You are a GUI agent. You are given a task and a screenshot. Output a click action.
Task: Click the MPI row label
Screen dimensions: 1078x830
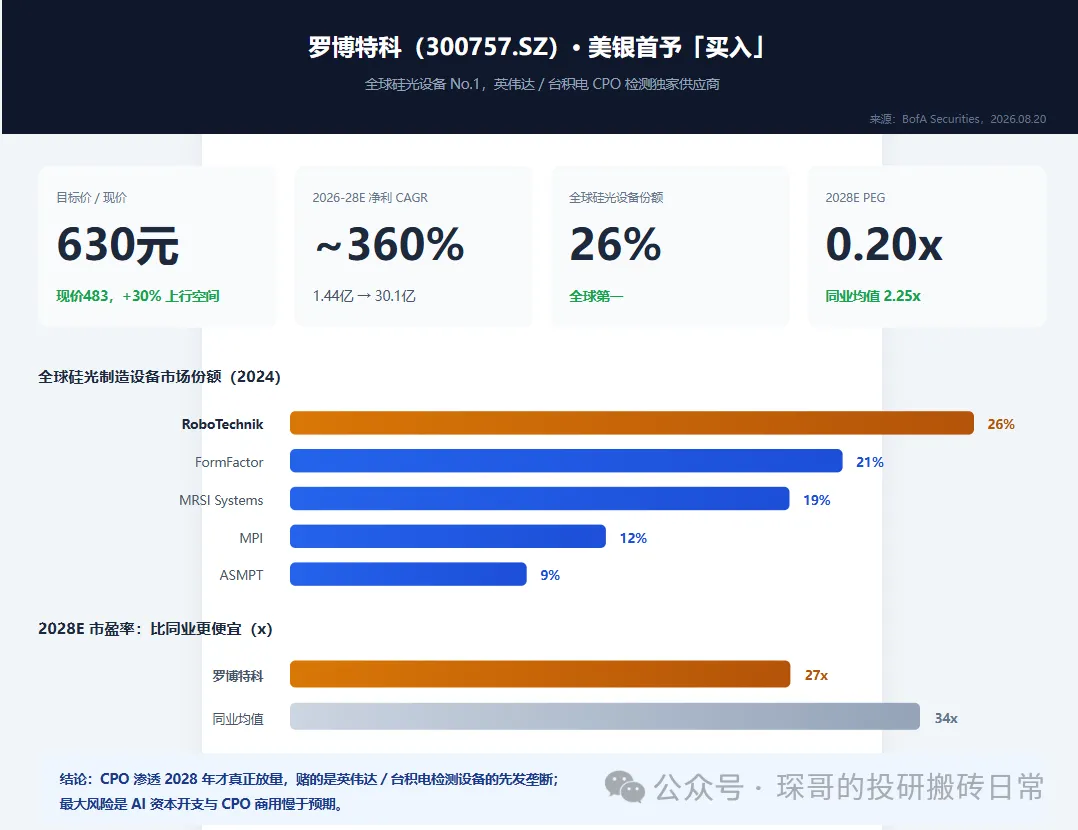coord(251,538)
